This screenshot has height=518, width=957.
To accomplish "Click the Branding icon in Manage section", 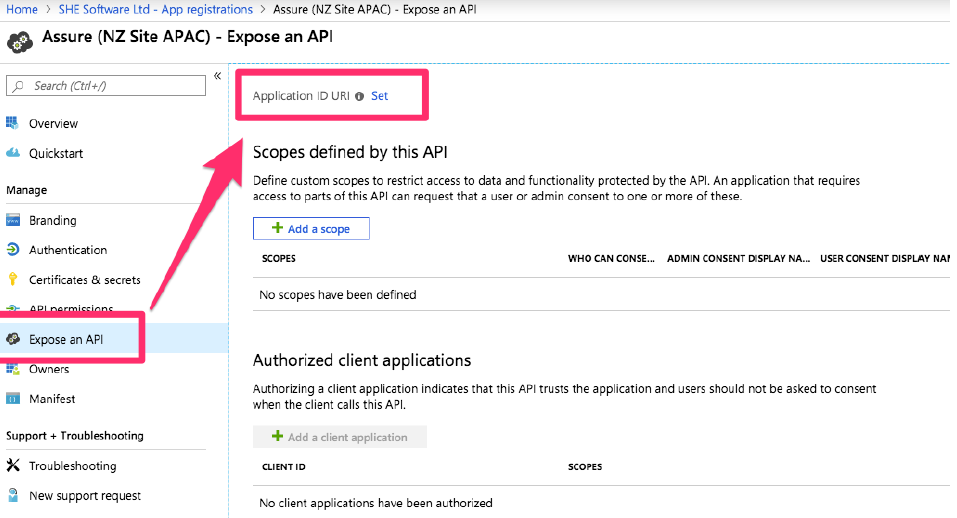I will click(13, 220).
